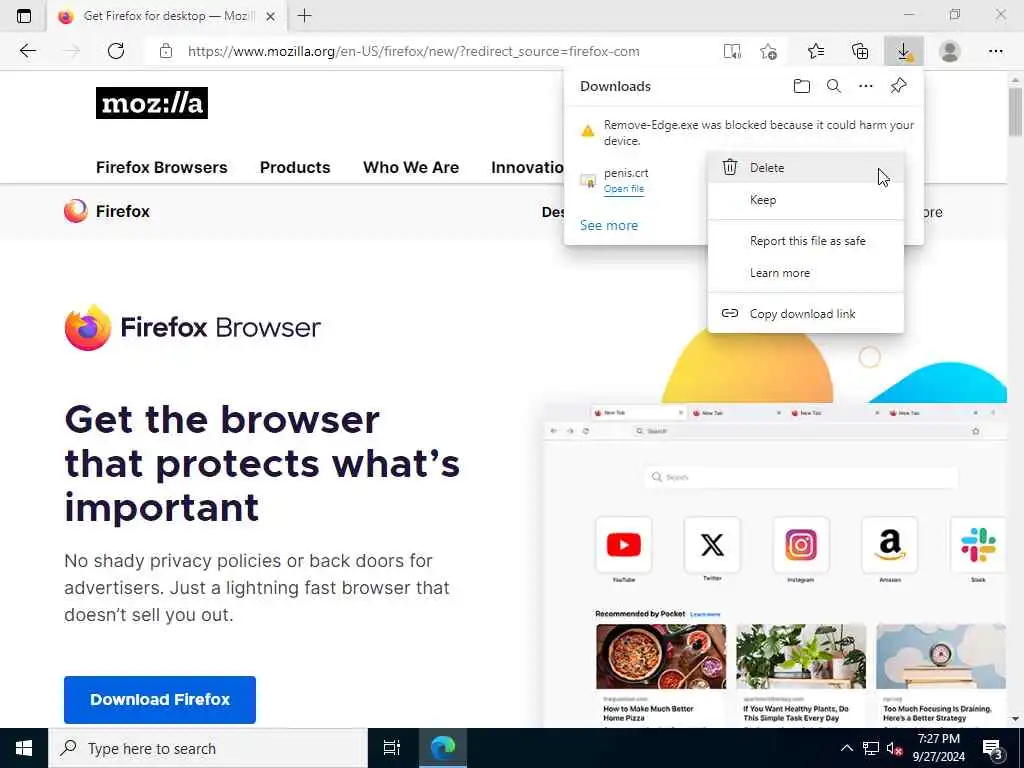Click the lock icon in address bar
Screen dimensions: 1024x768
(166, 51)
